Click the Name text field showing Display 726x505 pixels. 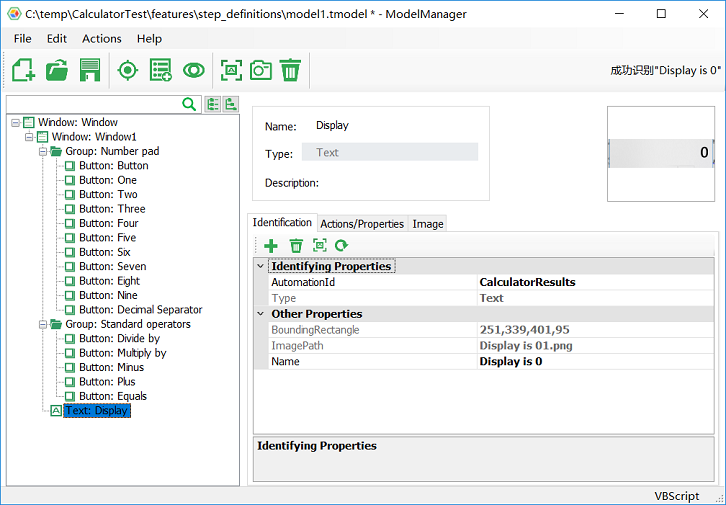(395, 126)
